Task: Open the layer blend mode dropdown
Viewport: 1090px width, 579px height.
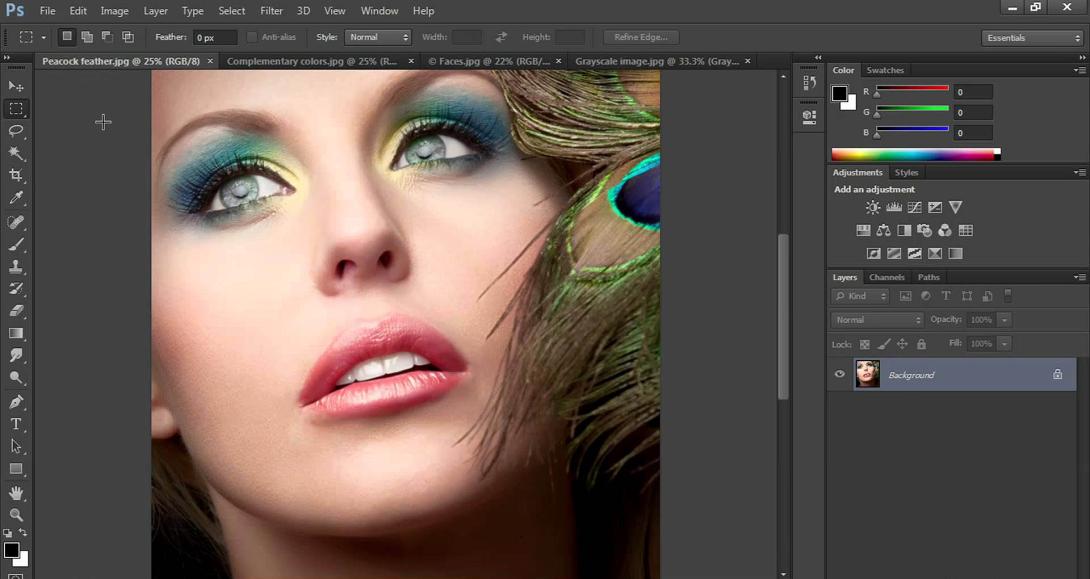Action: 877,320
